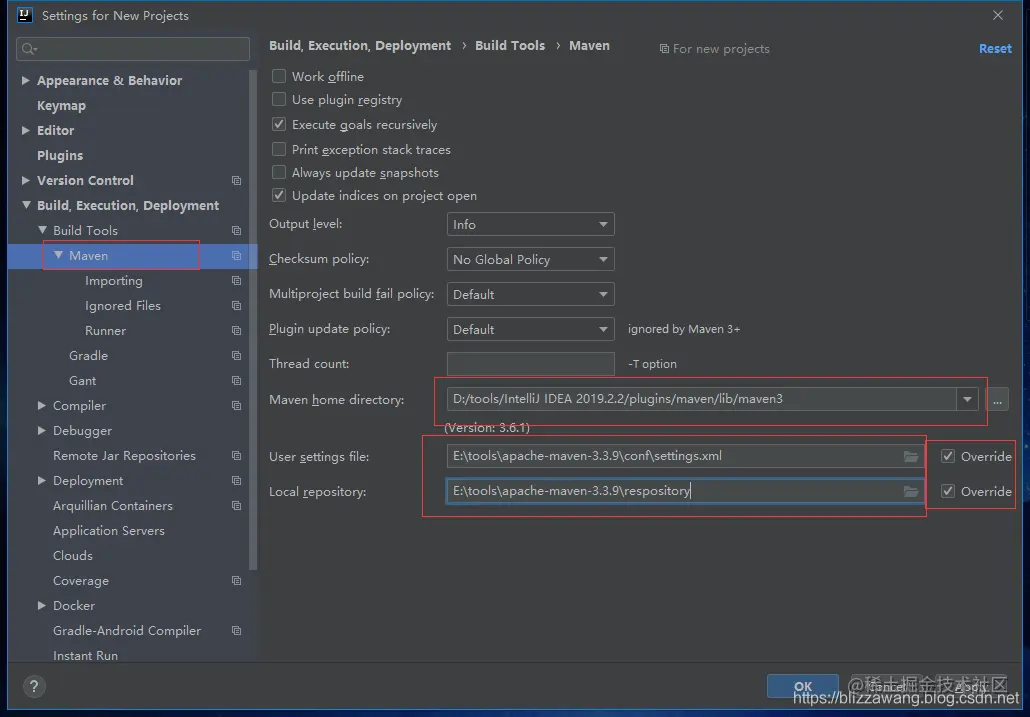Click the copy icon beside Gant

tap(236, 380)
